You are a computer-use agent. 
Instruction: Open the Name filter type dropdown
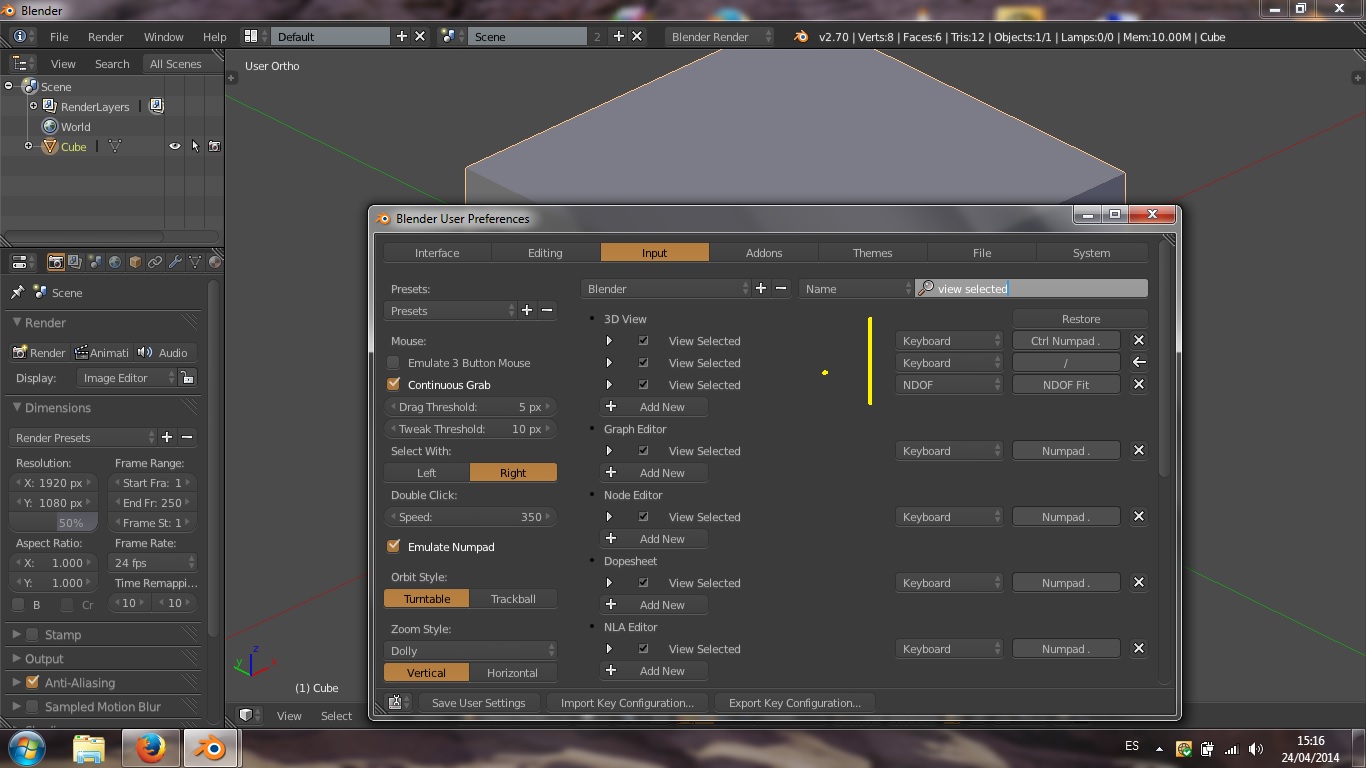(x=856, y=288)
